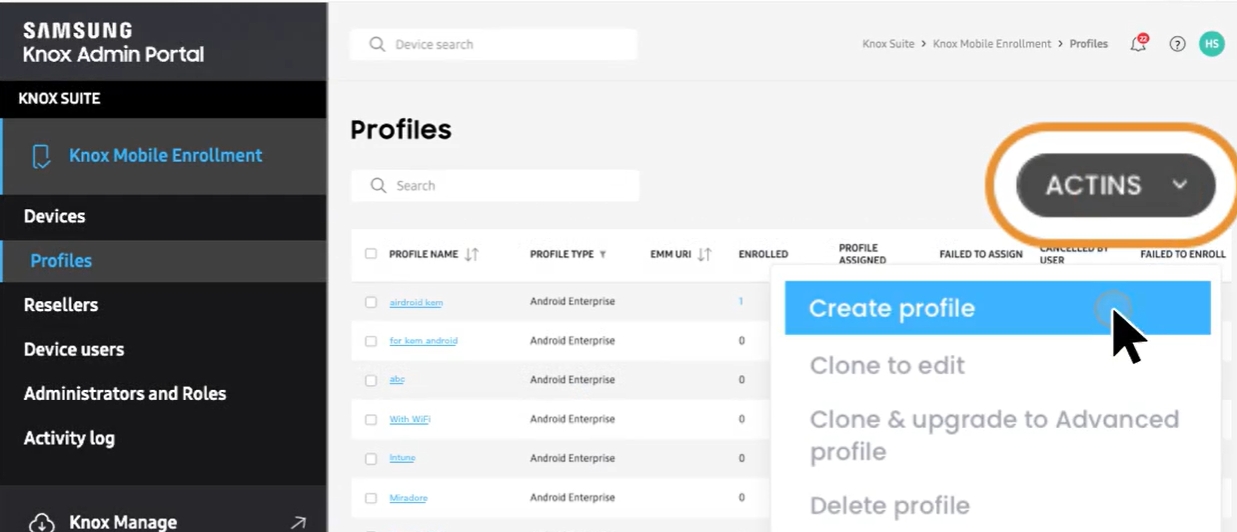The image size is (1237, 532).
Task: Check the for kem android profile checkbox
Action: click(x=371, y=341)
